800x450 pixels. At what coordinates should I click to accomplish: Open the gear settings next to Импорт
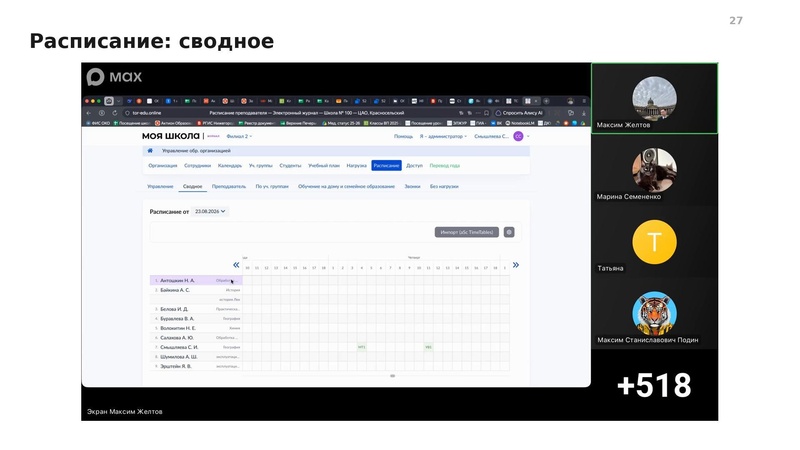(509, 232)
